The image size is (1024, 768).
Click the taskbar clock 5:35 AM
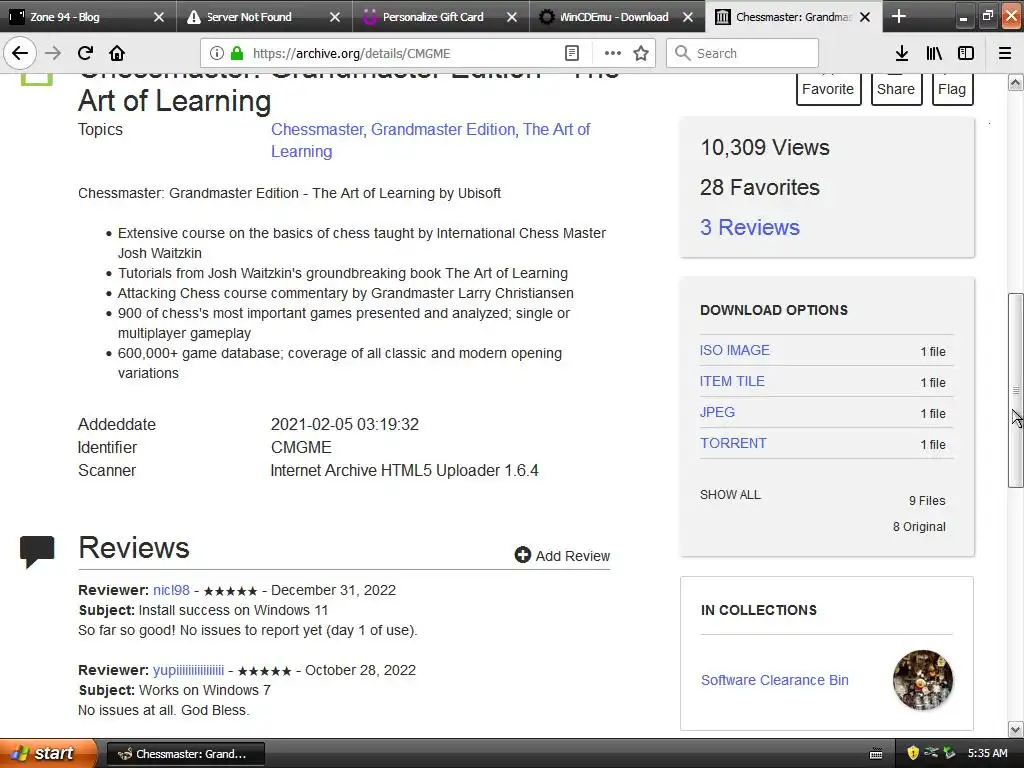987,753
